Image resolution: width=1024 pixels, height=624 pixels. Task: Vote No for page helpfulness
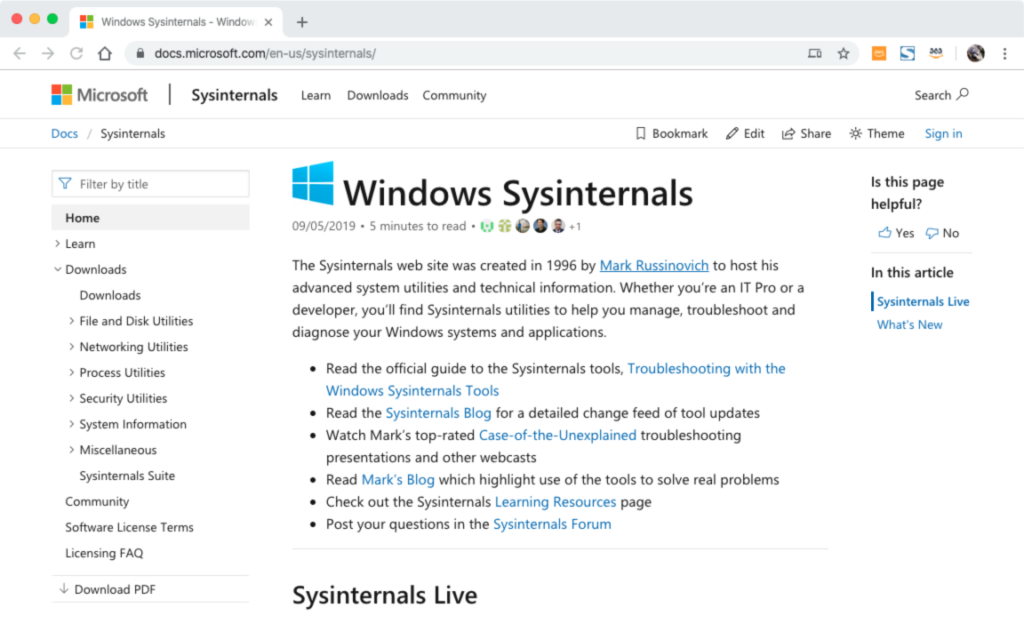coord(941,233)
